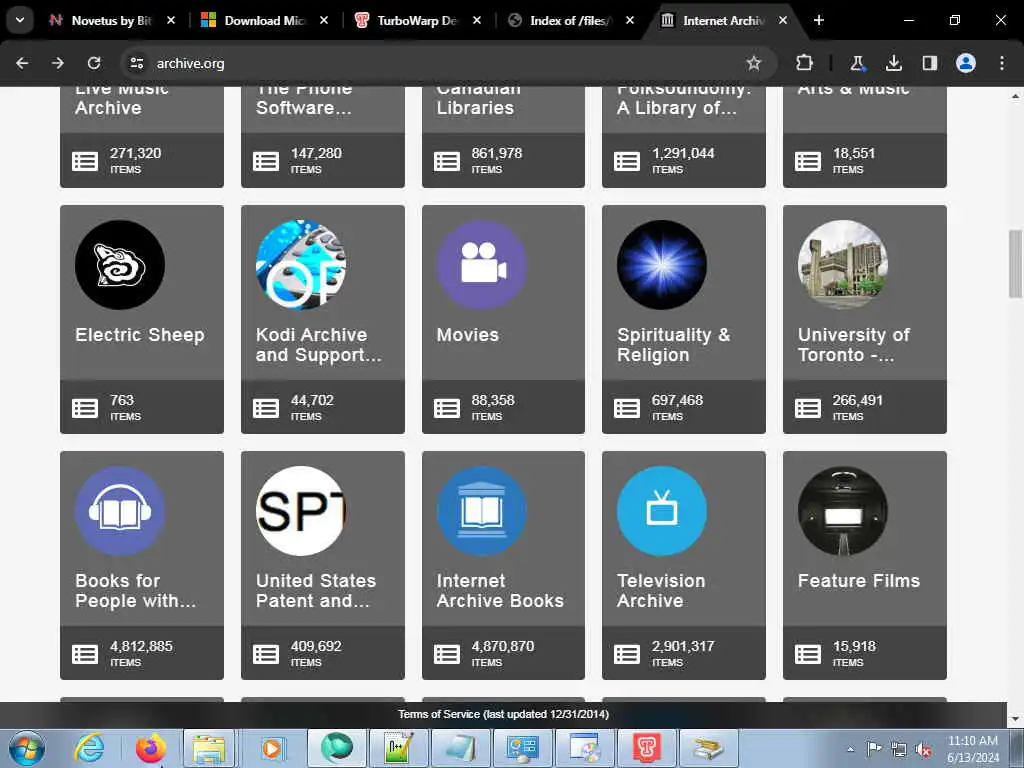Open the Movies collection title
The image size is (1024, 768).
point(468,335)
